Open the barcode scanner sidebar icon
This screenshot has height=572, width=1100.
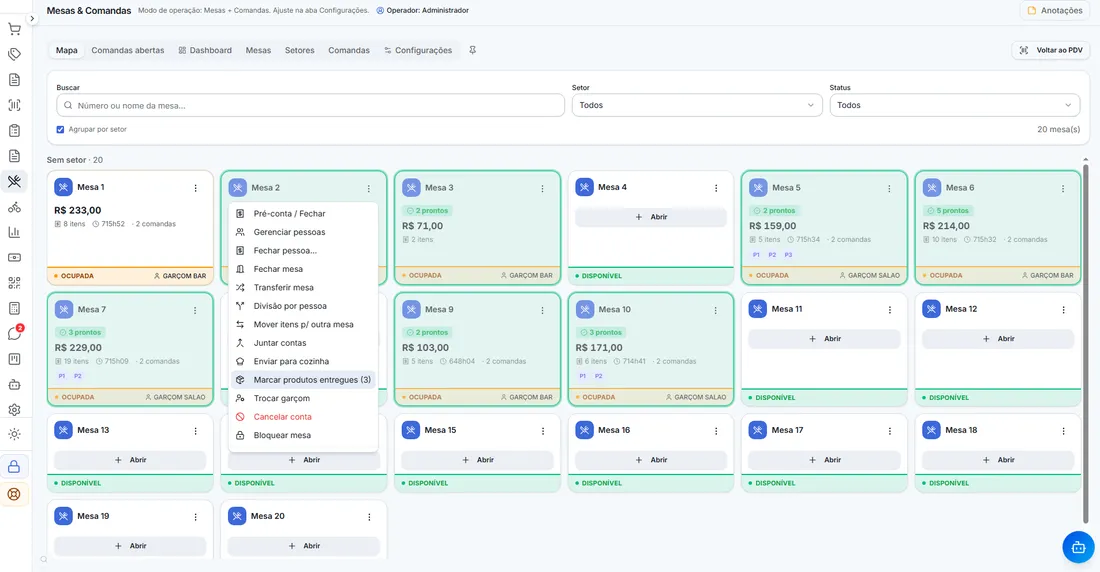pyautogui.click(x=14, y=105)
